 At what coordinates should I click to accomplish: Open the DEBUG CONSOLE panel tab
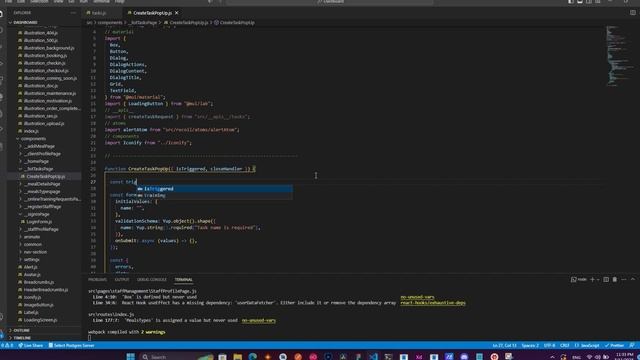[x=152, y=280]
